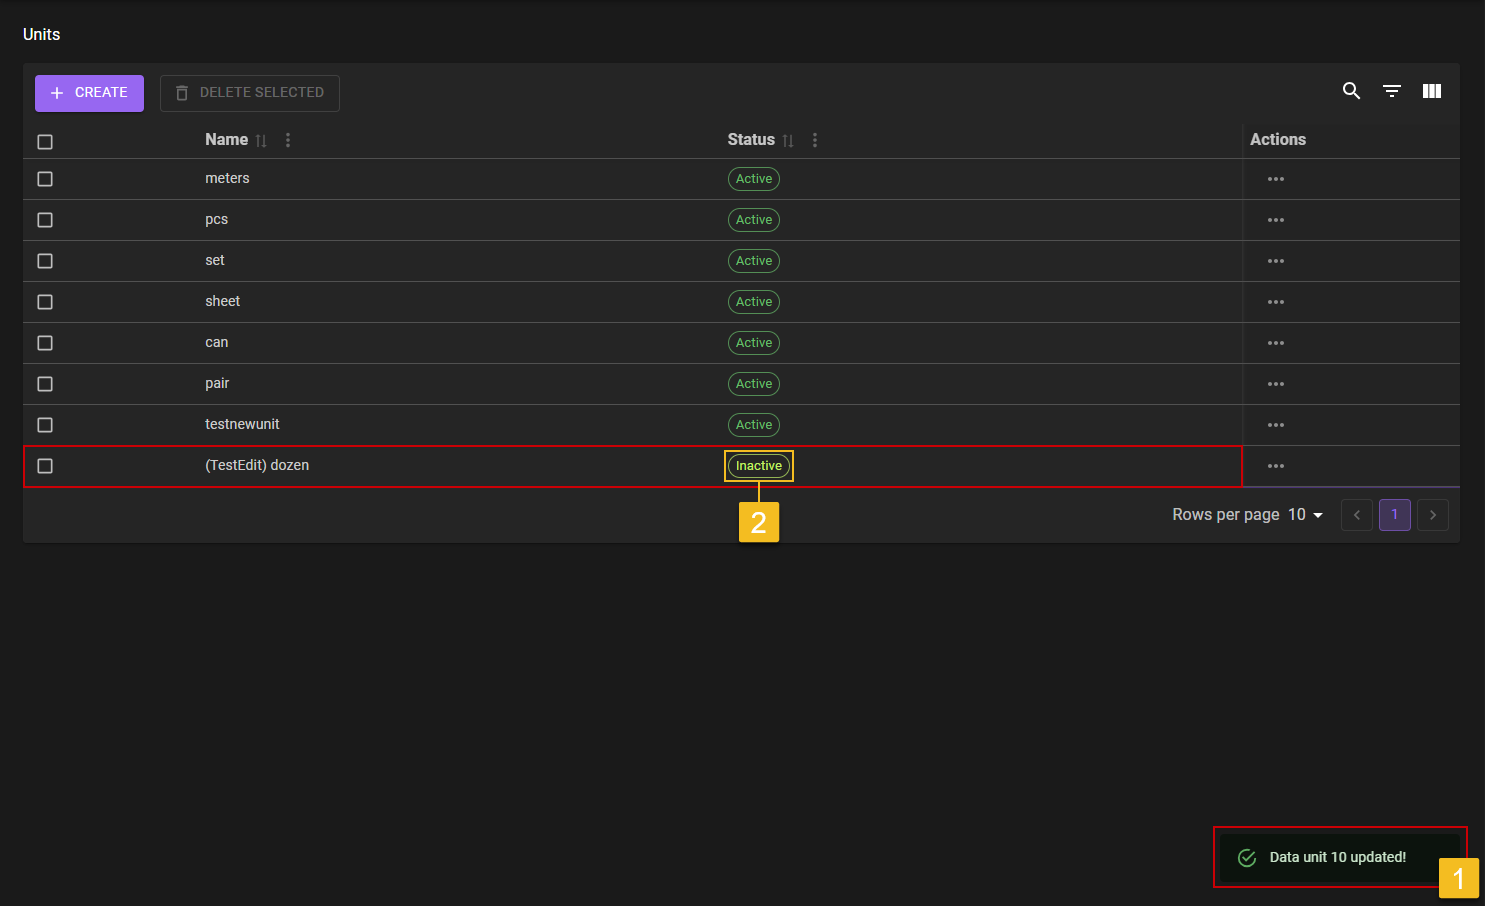Open the column visibility icon

point(1432,91)
